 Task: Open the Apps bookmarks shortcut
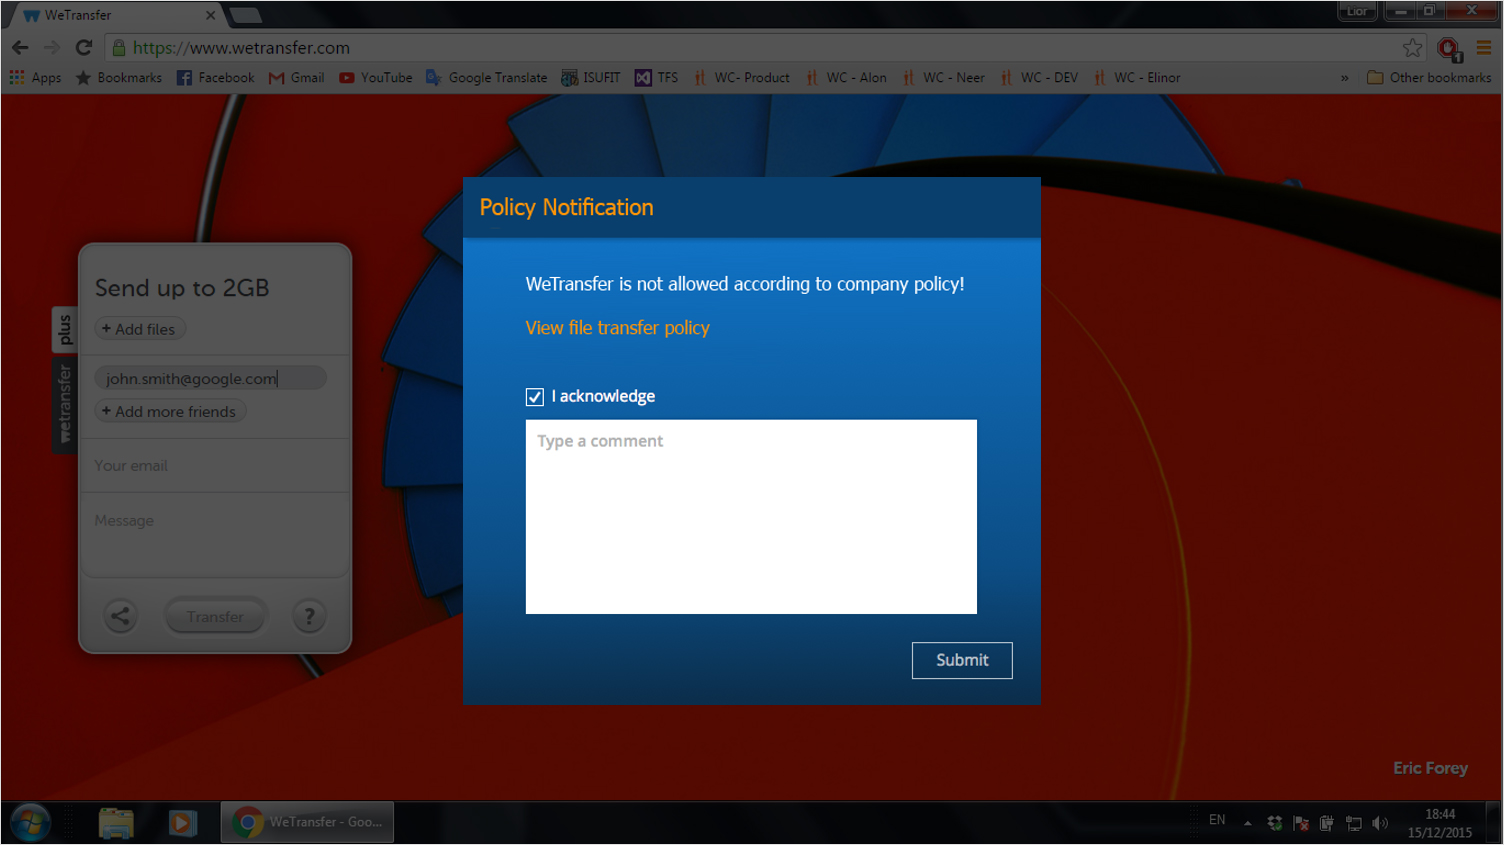[35, 77]
